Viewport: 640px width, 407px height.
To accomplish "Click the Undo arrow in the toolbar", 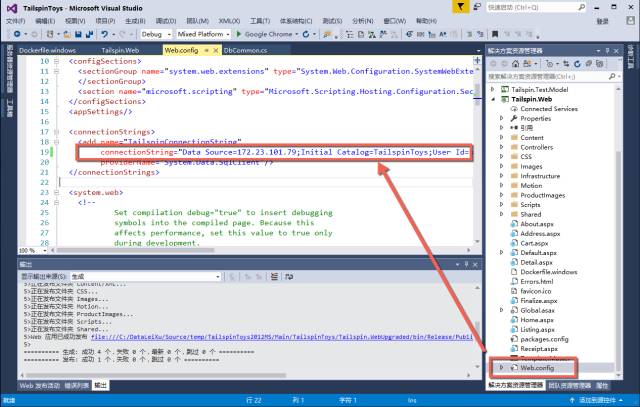I will pyautogui.click(x=104, y=34).
